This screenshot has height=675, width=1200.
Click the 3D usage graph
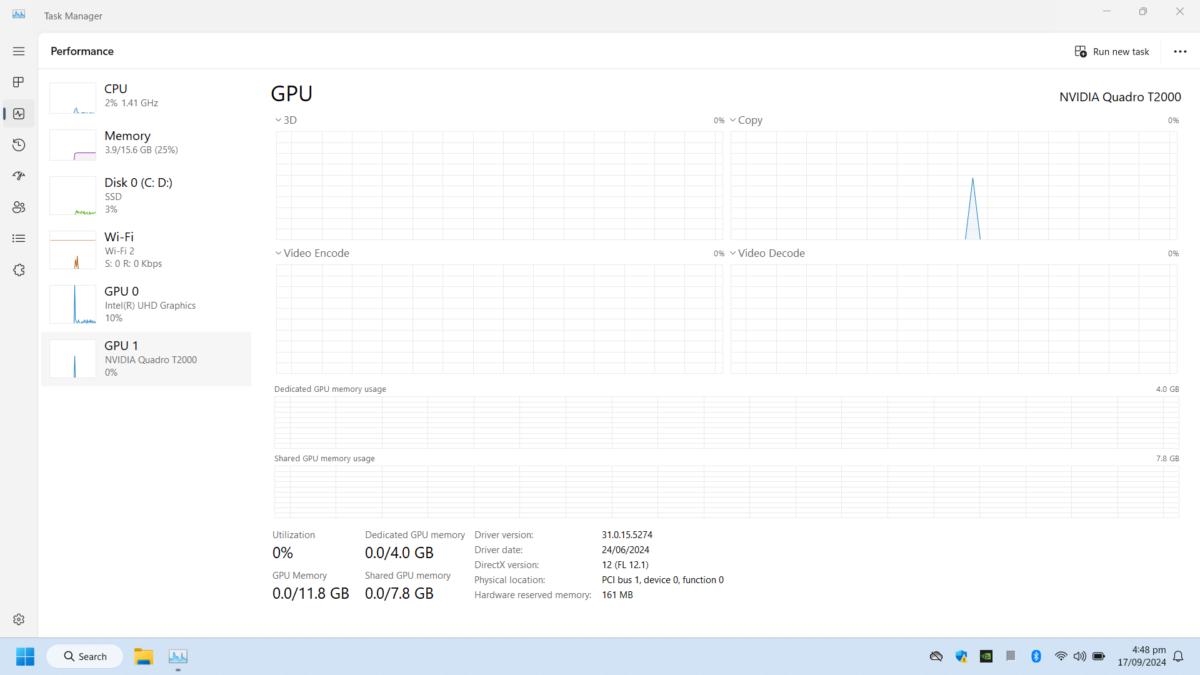[x=499, y=185]
